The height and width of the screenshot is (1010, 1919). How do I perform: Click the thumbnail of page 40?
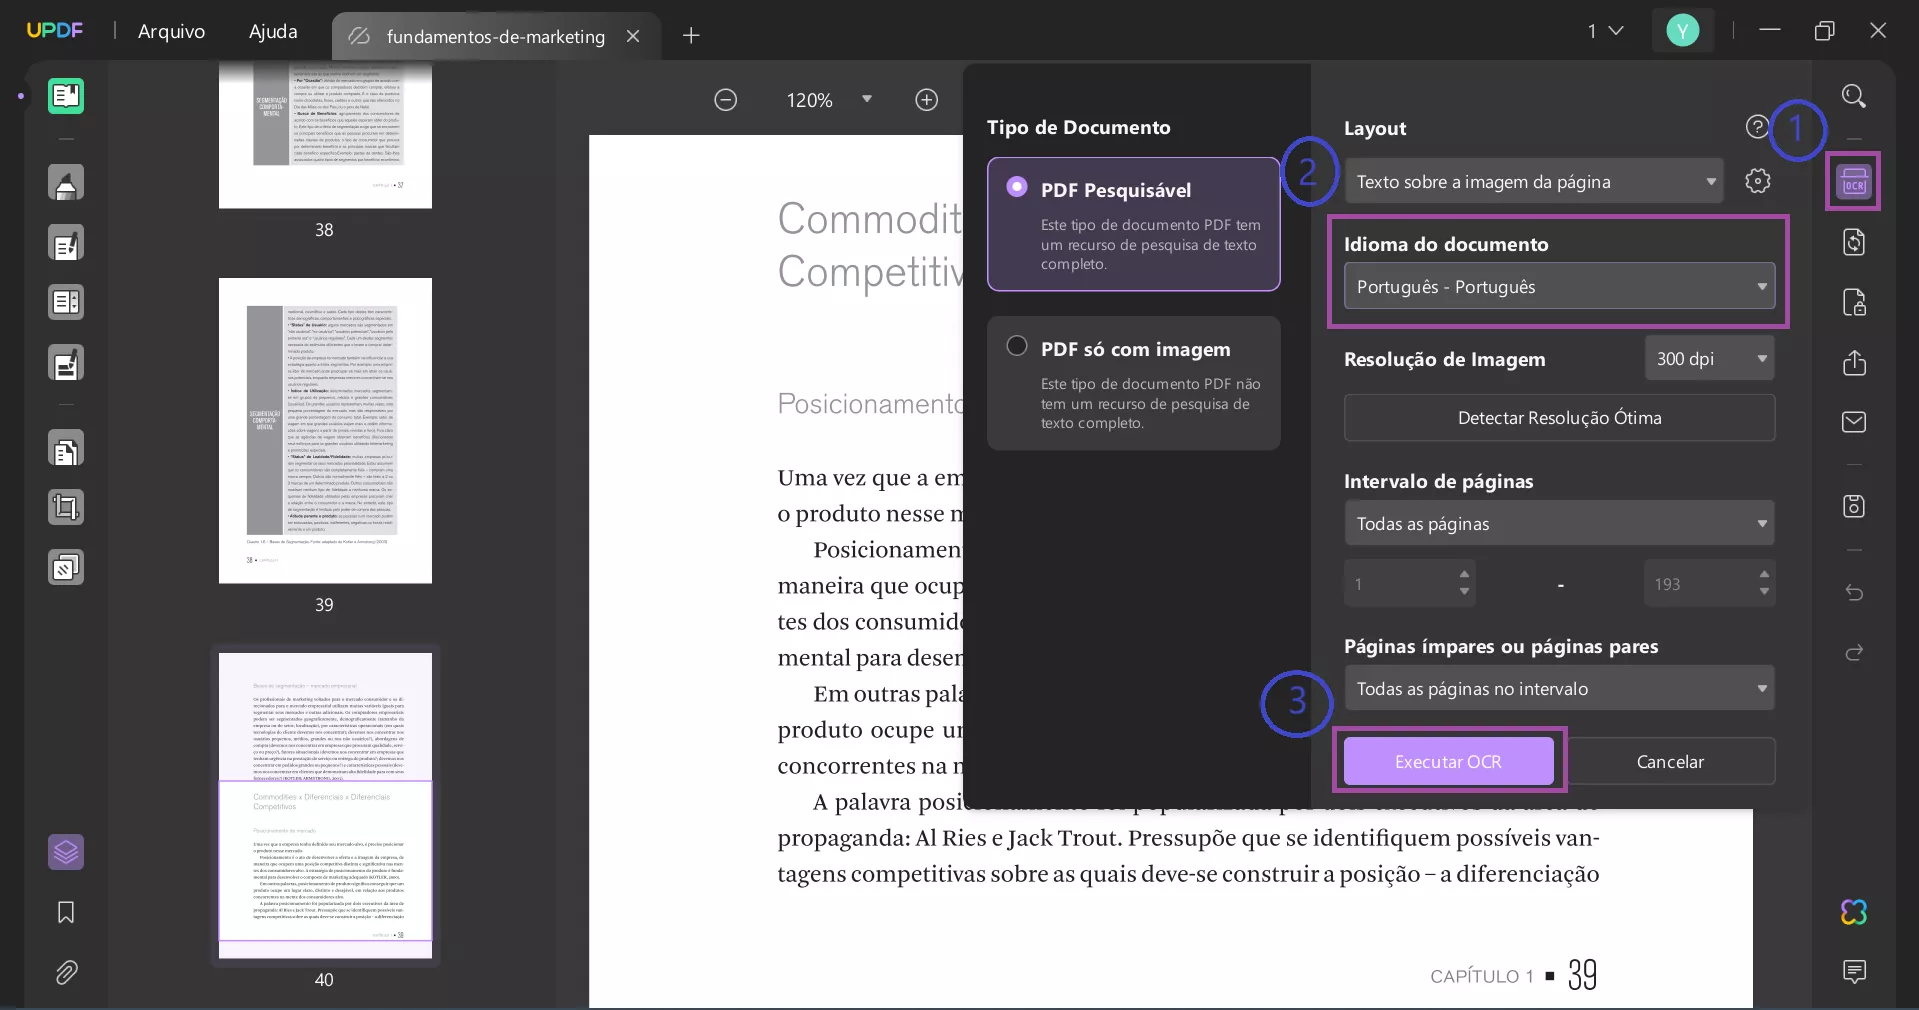pyautogui.click(x=325, y=806)
